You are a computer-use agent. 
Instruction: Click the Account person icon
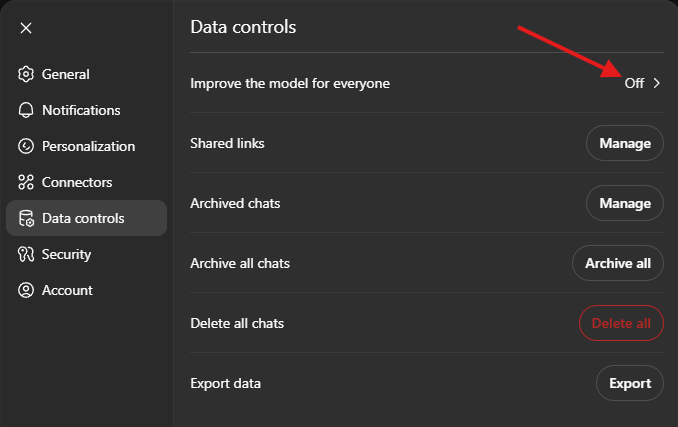(26, 290)
